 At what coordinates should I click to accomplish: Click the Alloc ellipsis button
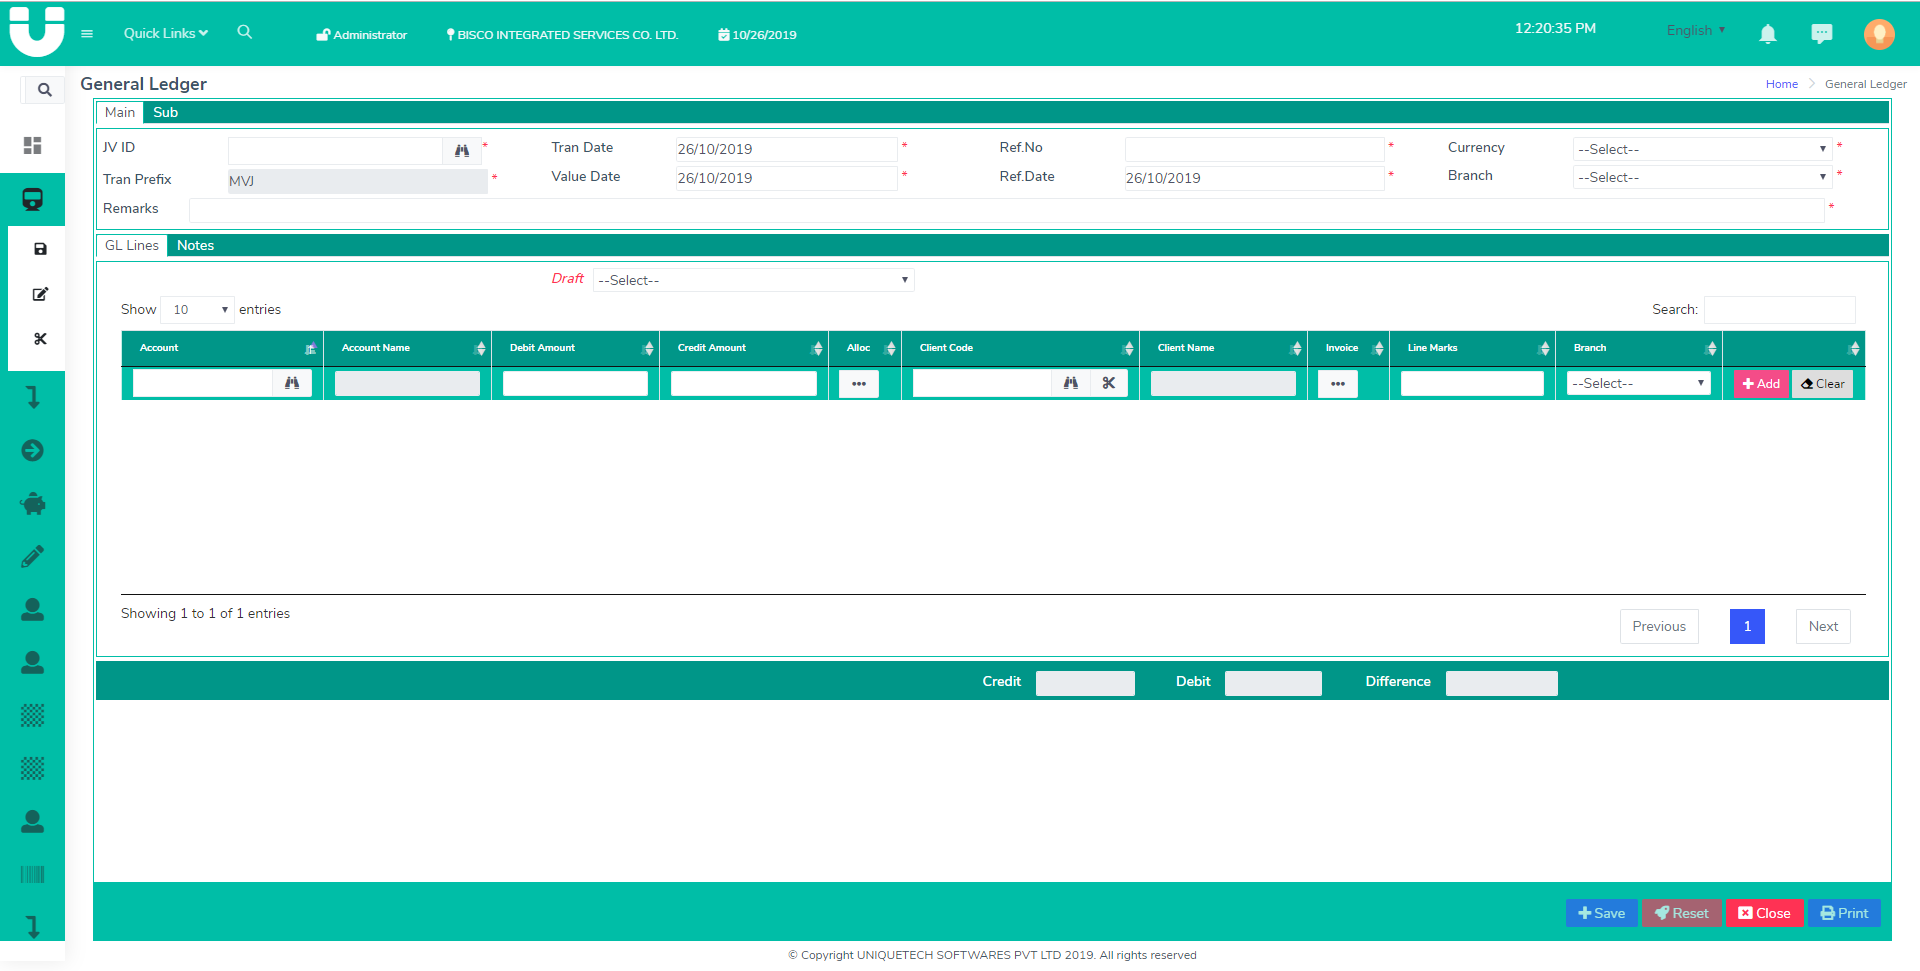click(858, 384)
